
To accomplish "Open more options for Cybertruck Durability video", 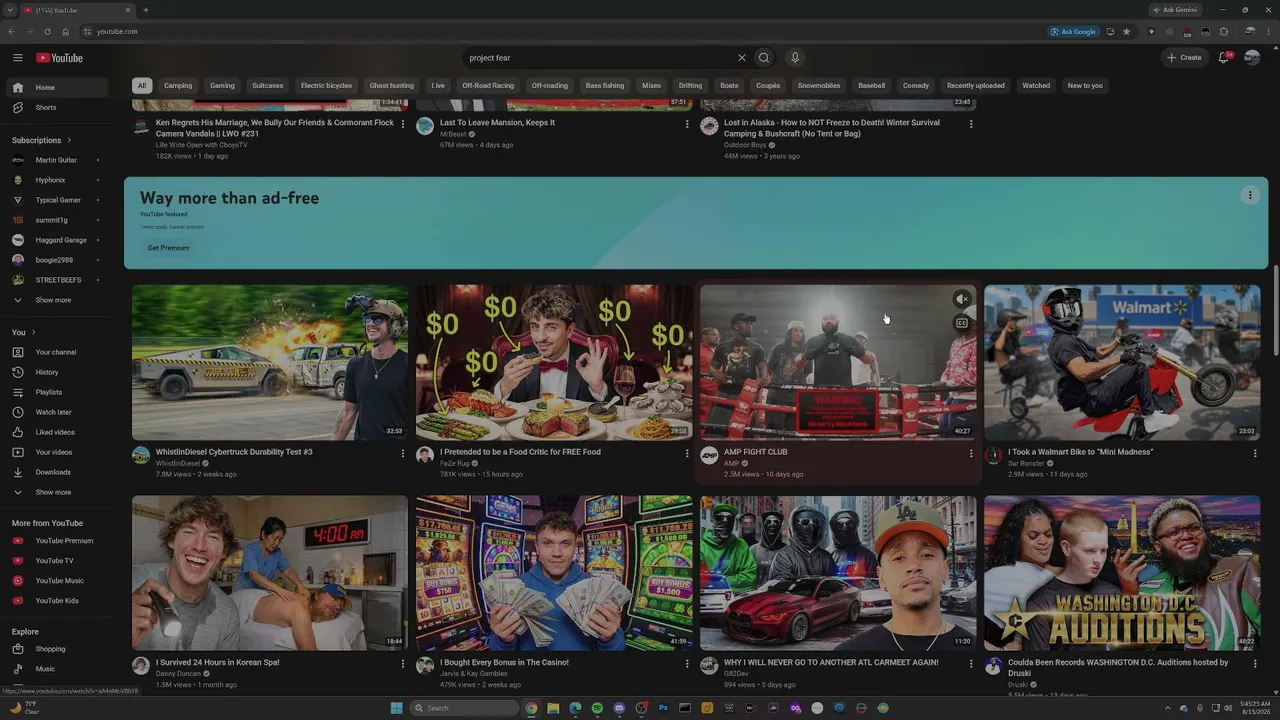I will click(x=403, y=453).
